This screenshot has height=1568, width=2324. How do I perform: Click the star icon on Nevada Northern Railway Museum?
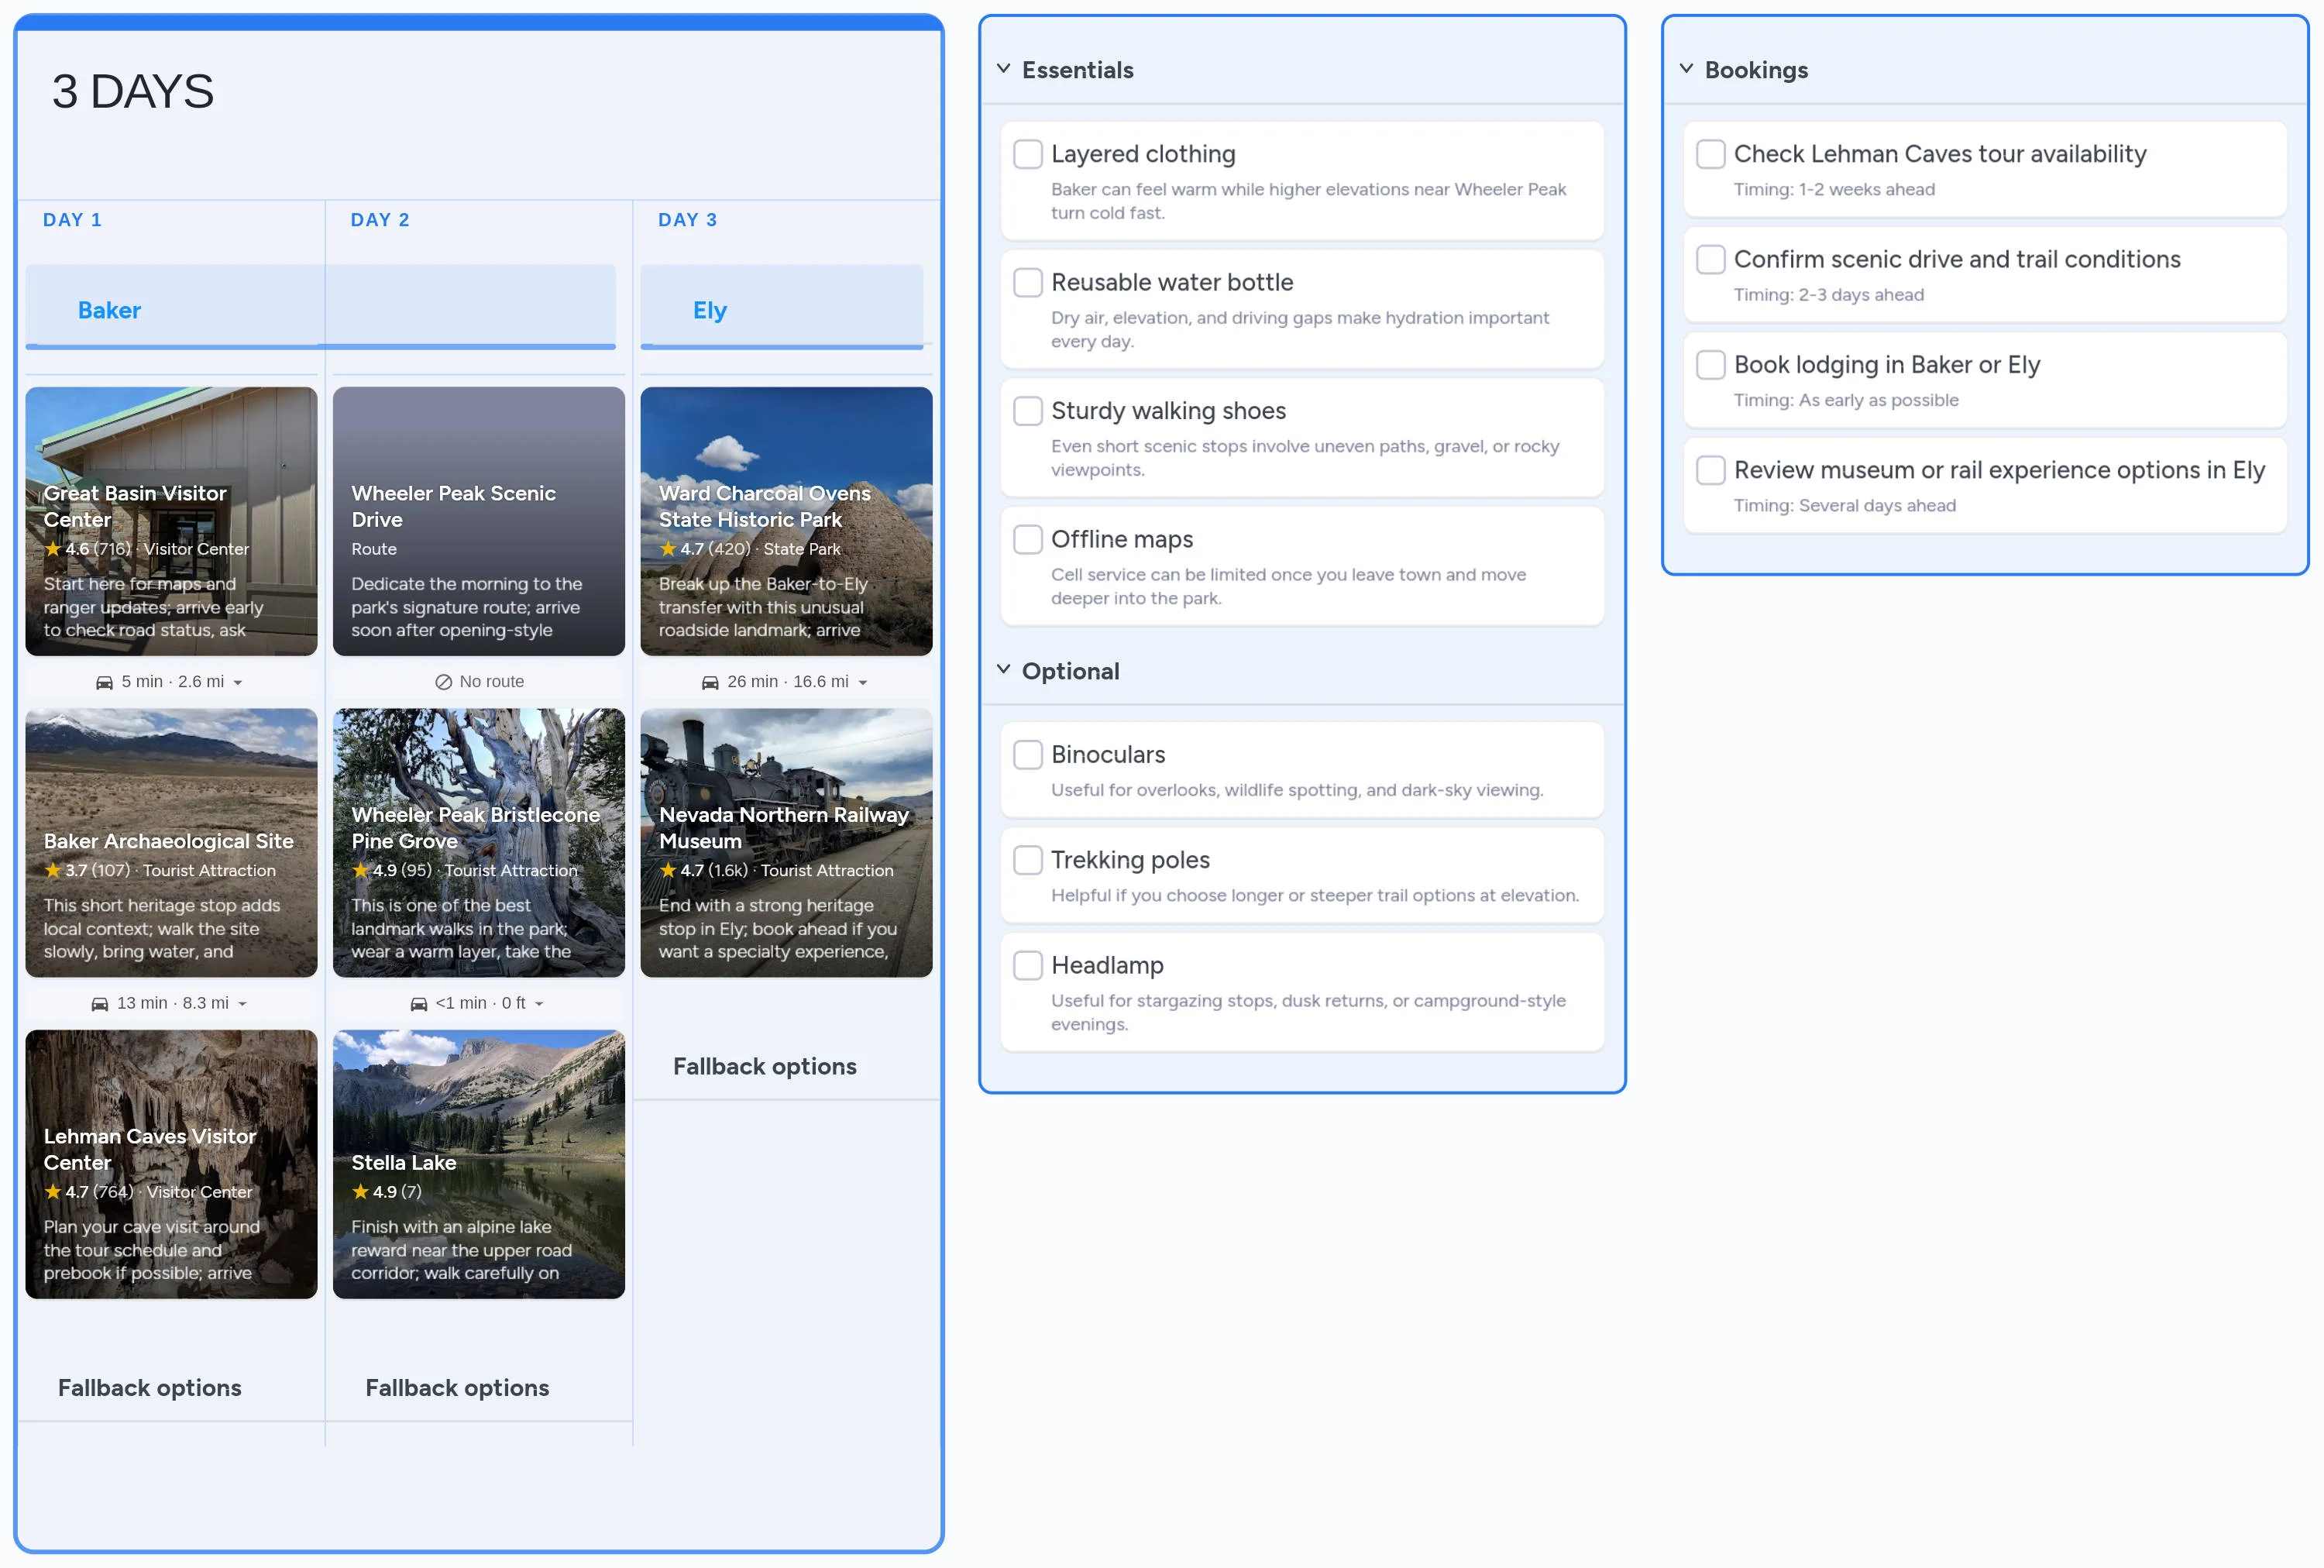point(668,870)
